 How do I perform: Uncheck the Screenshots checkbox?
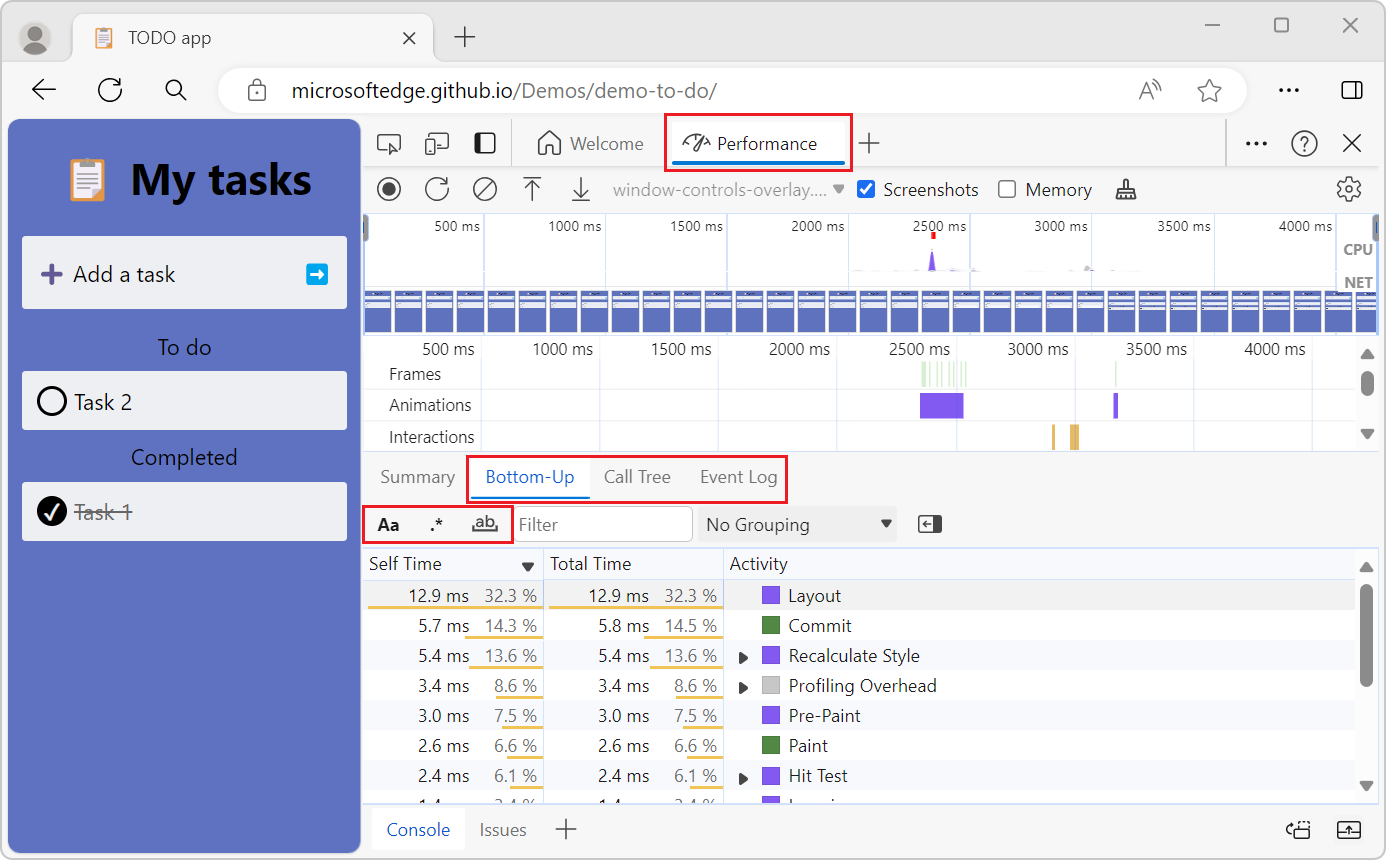(x=865, y=188)
